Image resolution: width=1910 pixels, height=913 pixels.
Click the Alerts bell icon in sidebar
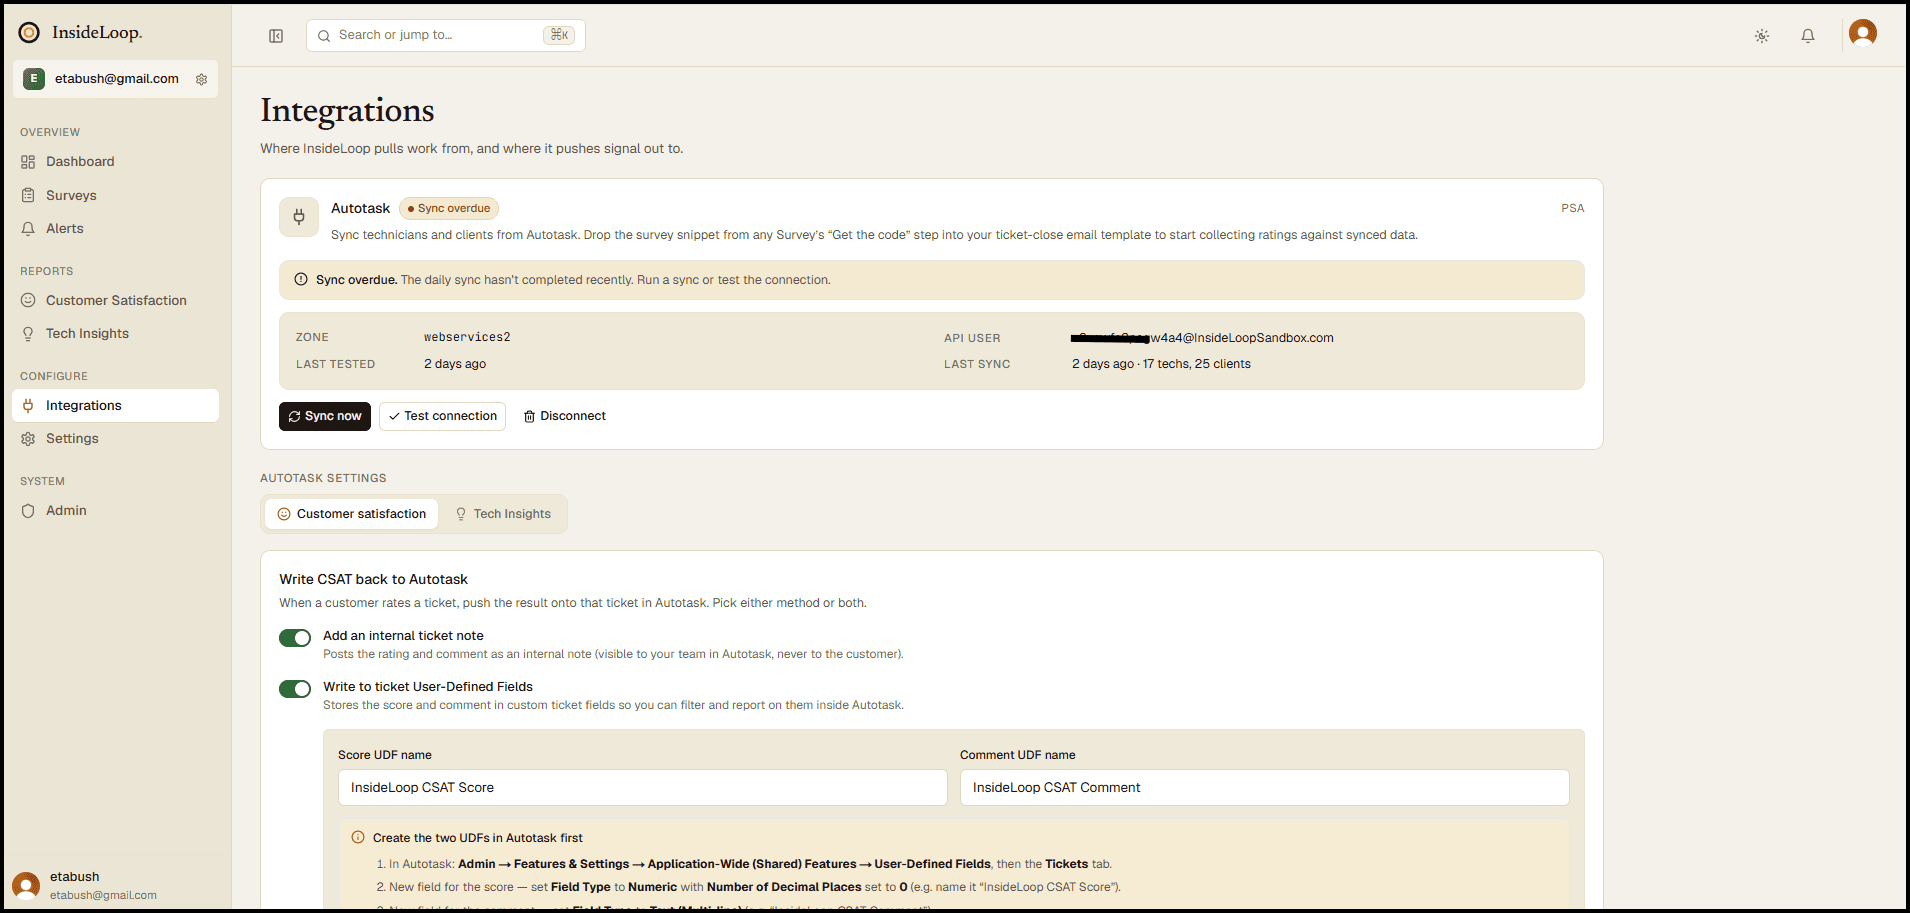28,229
